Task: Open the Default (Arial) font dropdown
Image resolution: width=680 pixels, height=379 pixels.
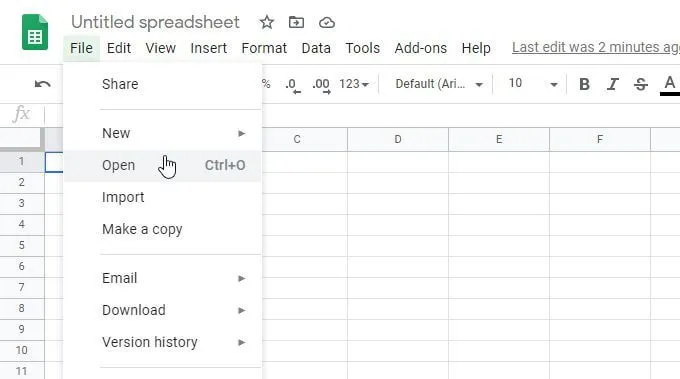Action: click(439, 84)
